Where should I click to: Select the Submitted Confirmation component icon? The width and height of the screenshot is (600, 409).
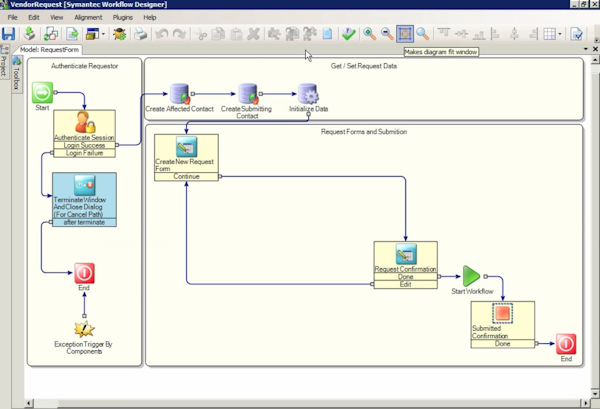pos(502,313)
